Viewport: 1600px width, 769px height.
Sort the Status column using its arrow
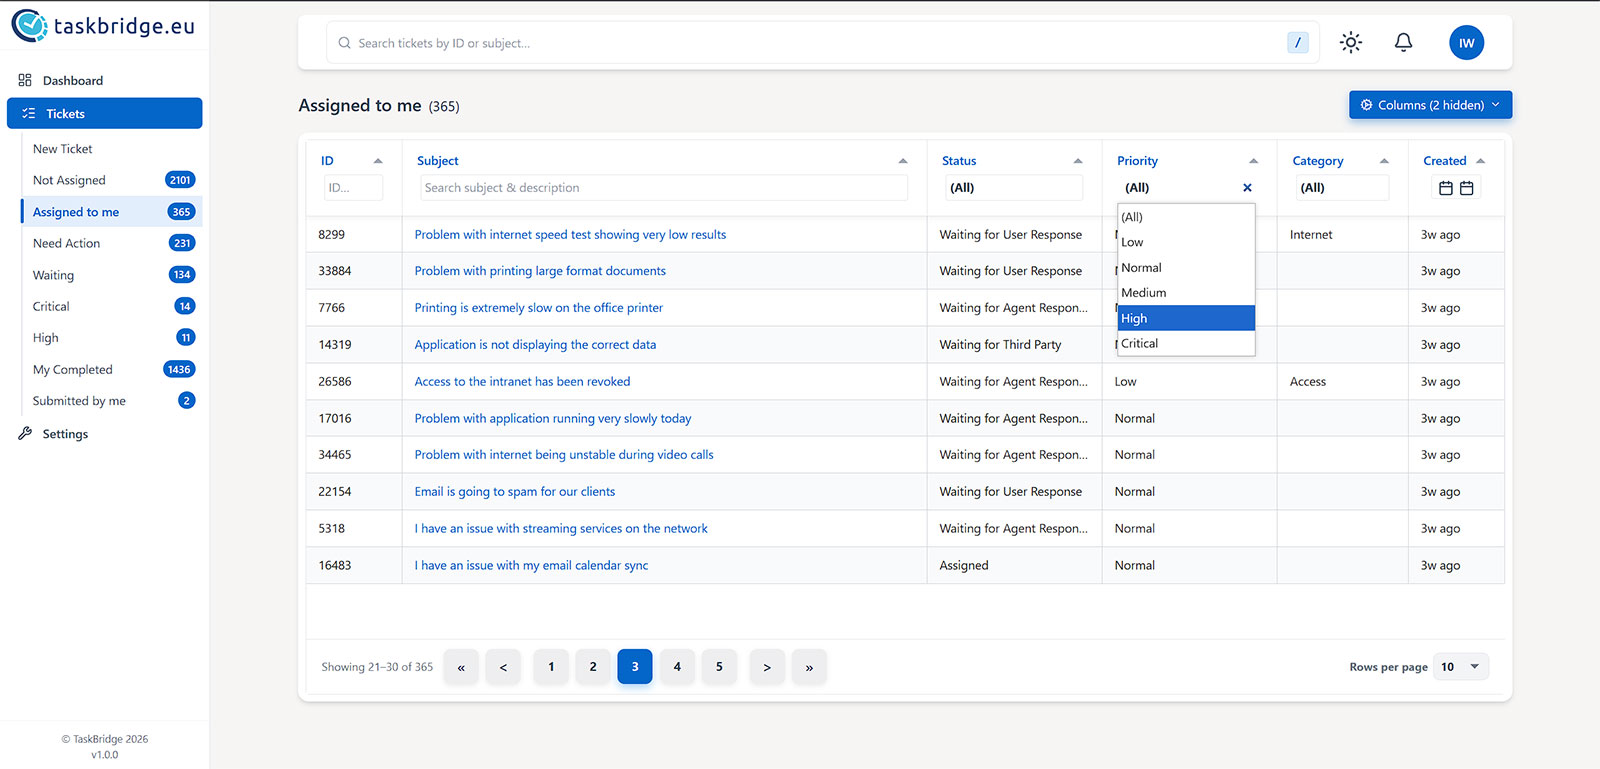pos(1078,161)
